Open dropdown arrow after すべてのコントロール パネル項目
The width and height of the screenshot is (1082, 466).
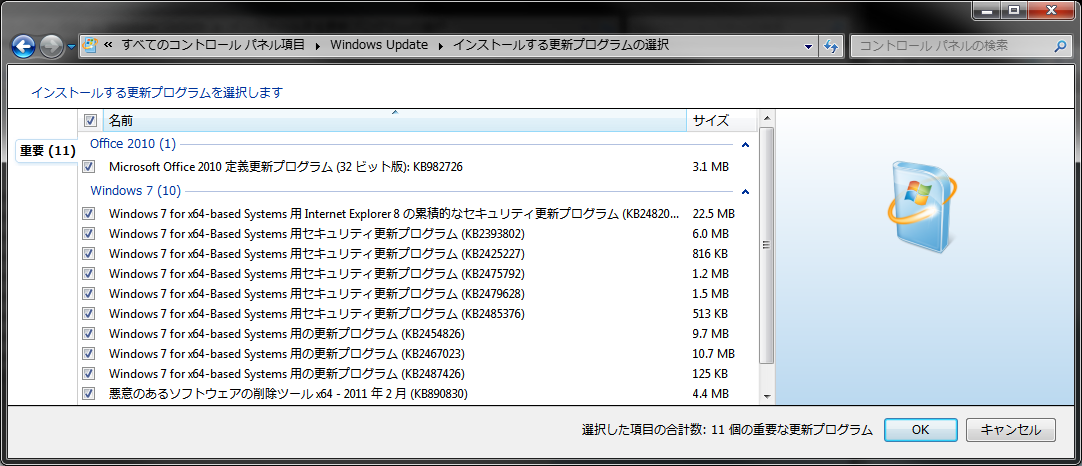click(318, 46)
